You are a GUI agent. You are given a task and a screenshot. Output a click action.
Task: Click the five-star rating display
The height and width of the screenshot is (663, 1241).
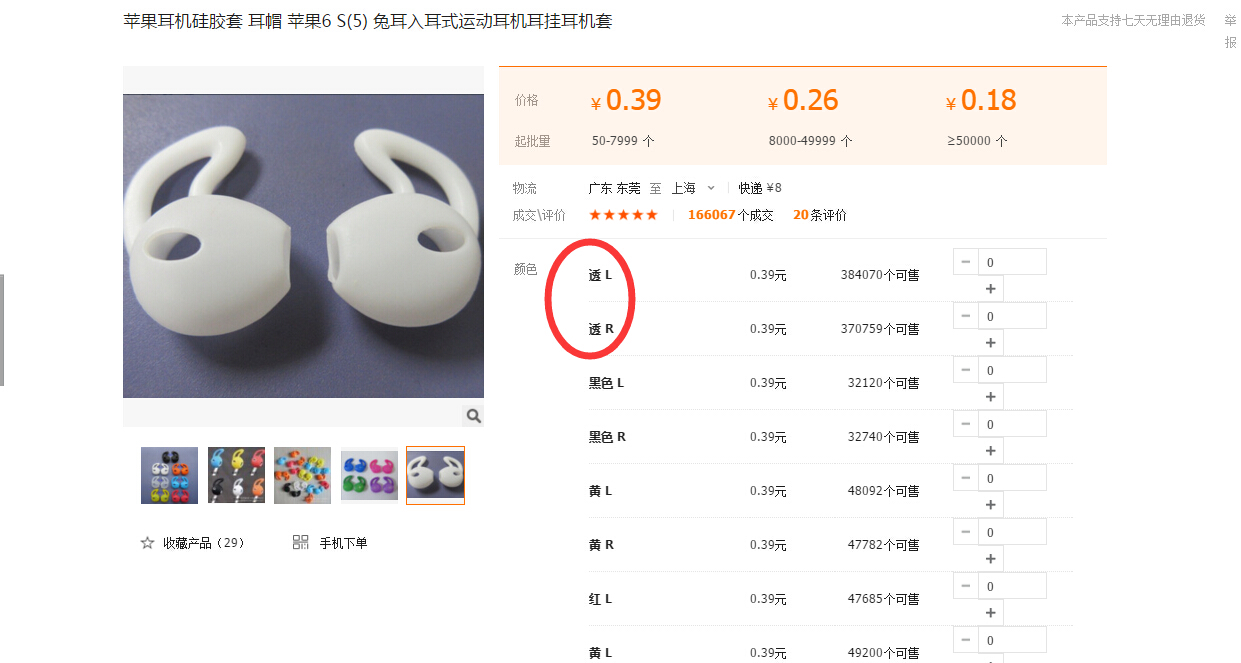click(623, 215)
